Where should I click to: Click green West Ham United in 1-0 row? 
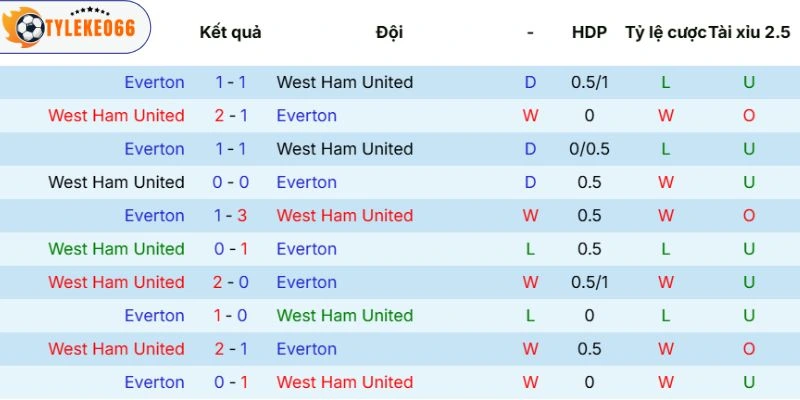pos(344,315)
